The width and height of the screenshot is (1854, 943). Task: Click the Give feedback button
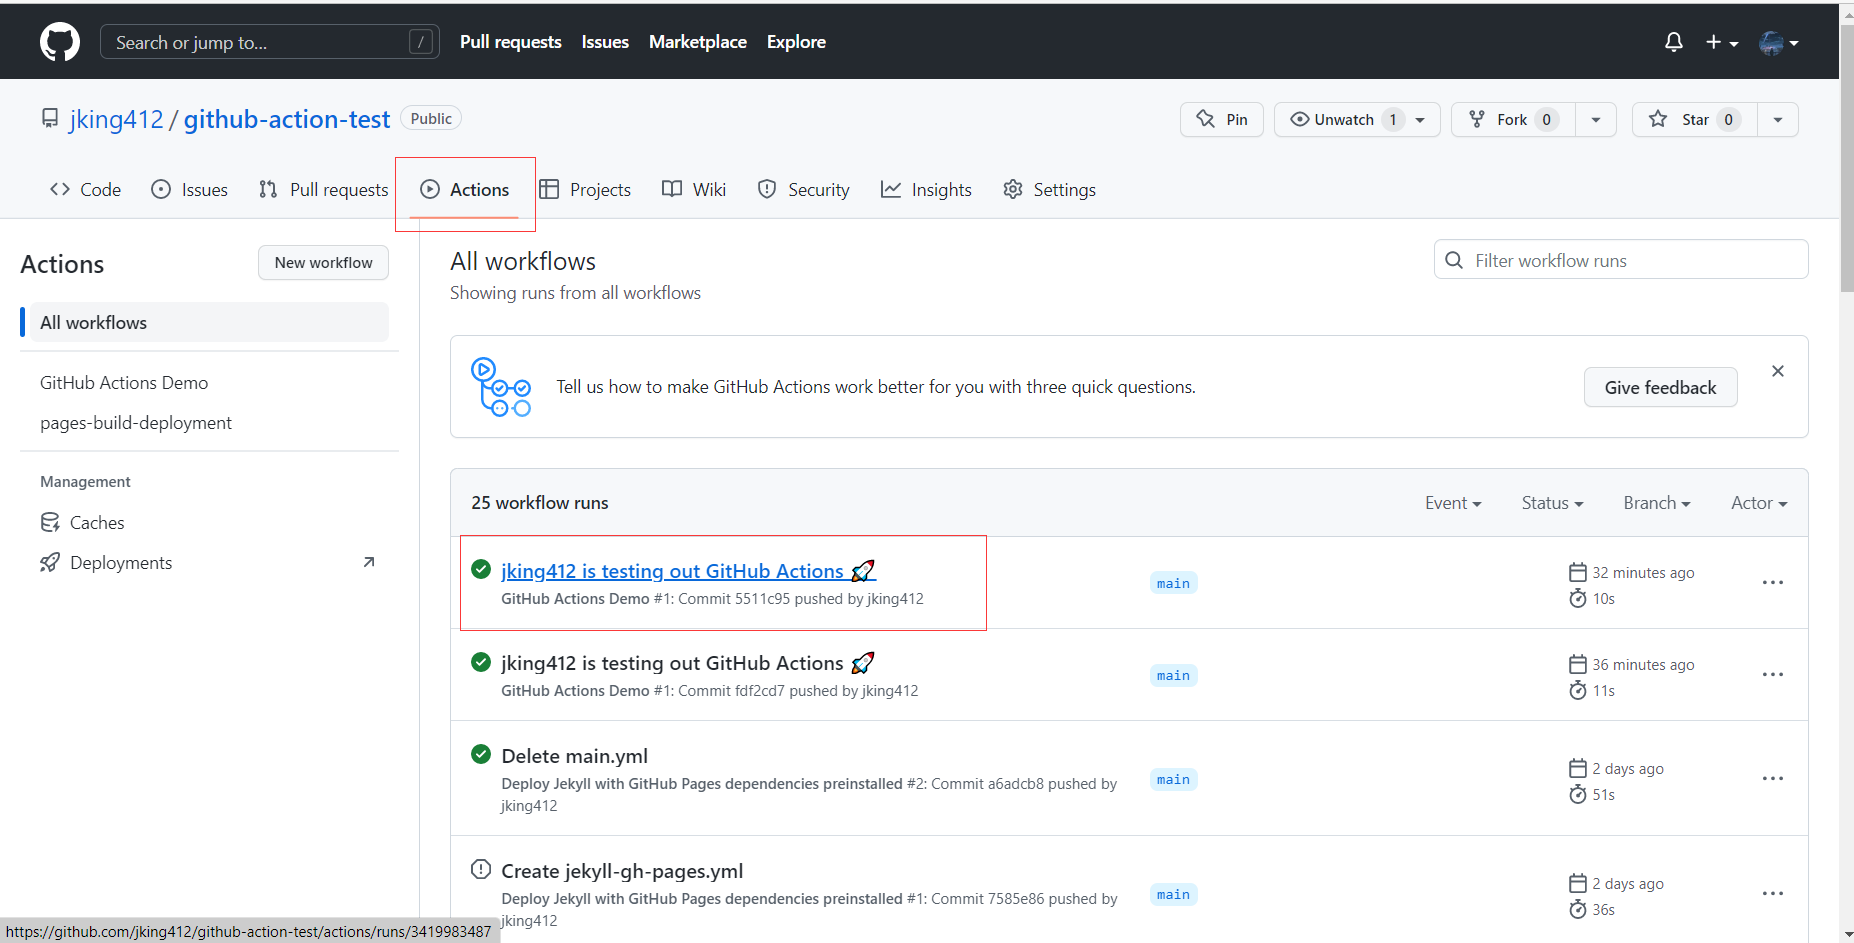click(1660, 387)
